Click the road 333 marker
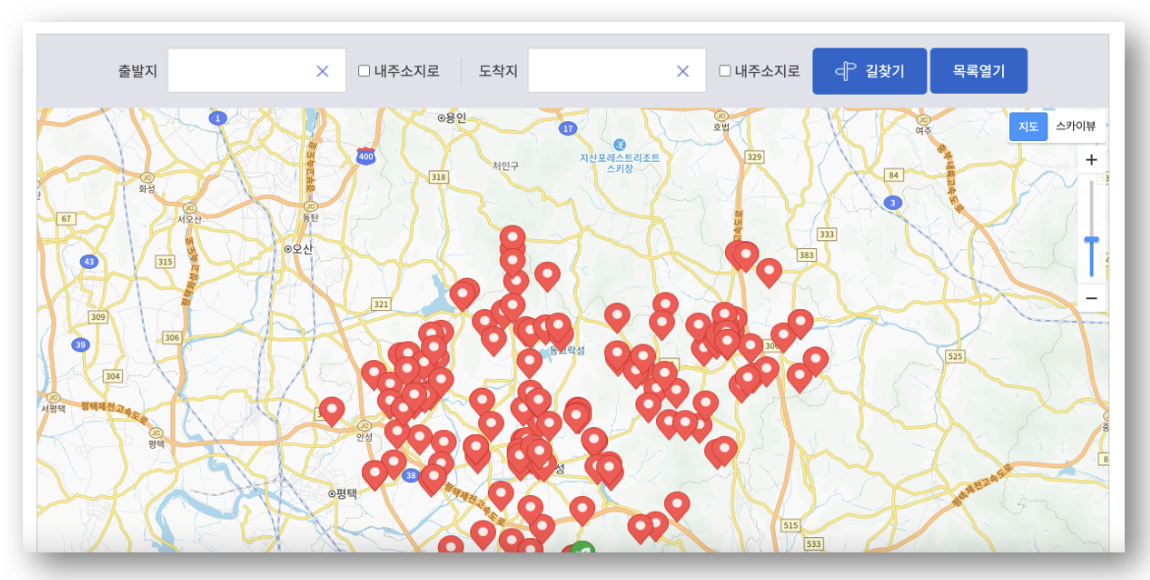 [827, 234]
